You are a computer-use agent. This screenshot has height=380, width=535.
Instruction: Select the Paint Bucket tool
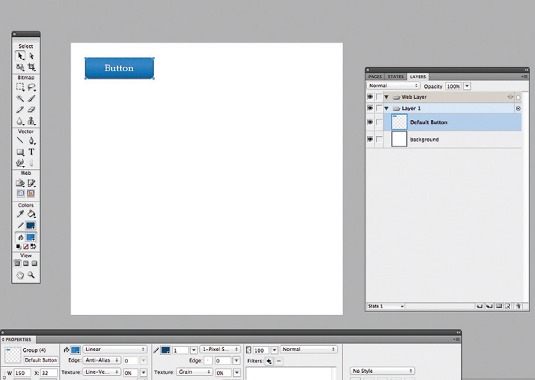coord(31,214)
